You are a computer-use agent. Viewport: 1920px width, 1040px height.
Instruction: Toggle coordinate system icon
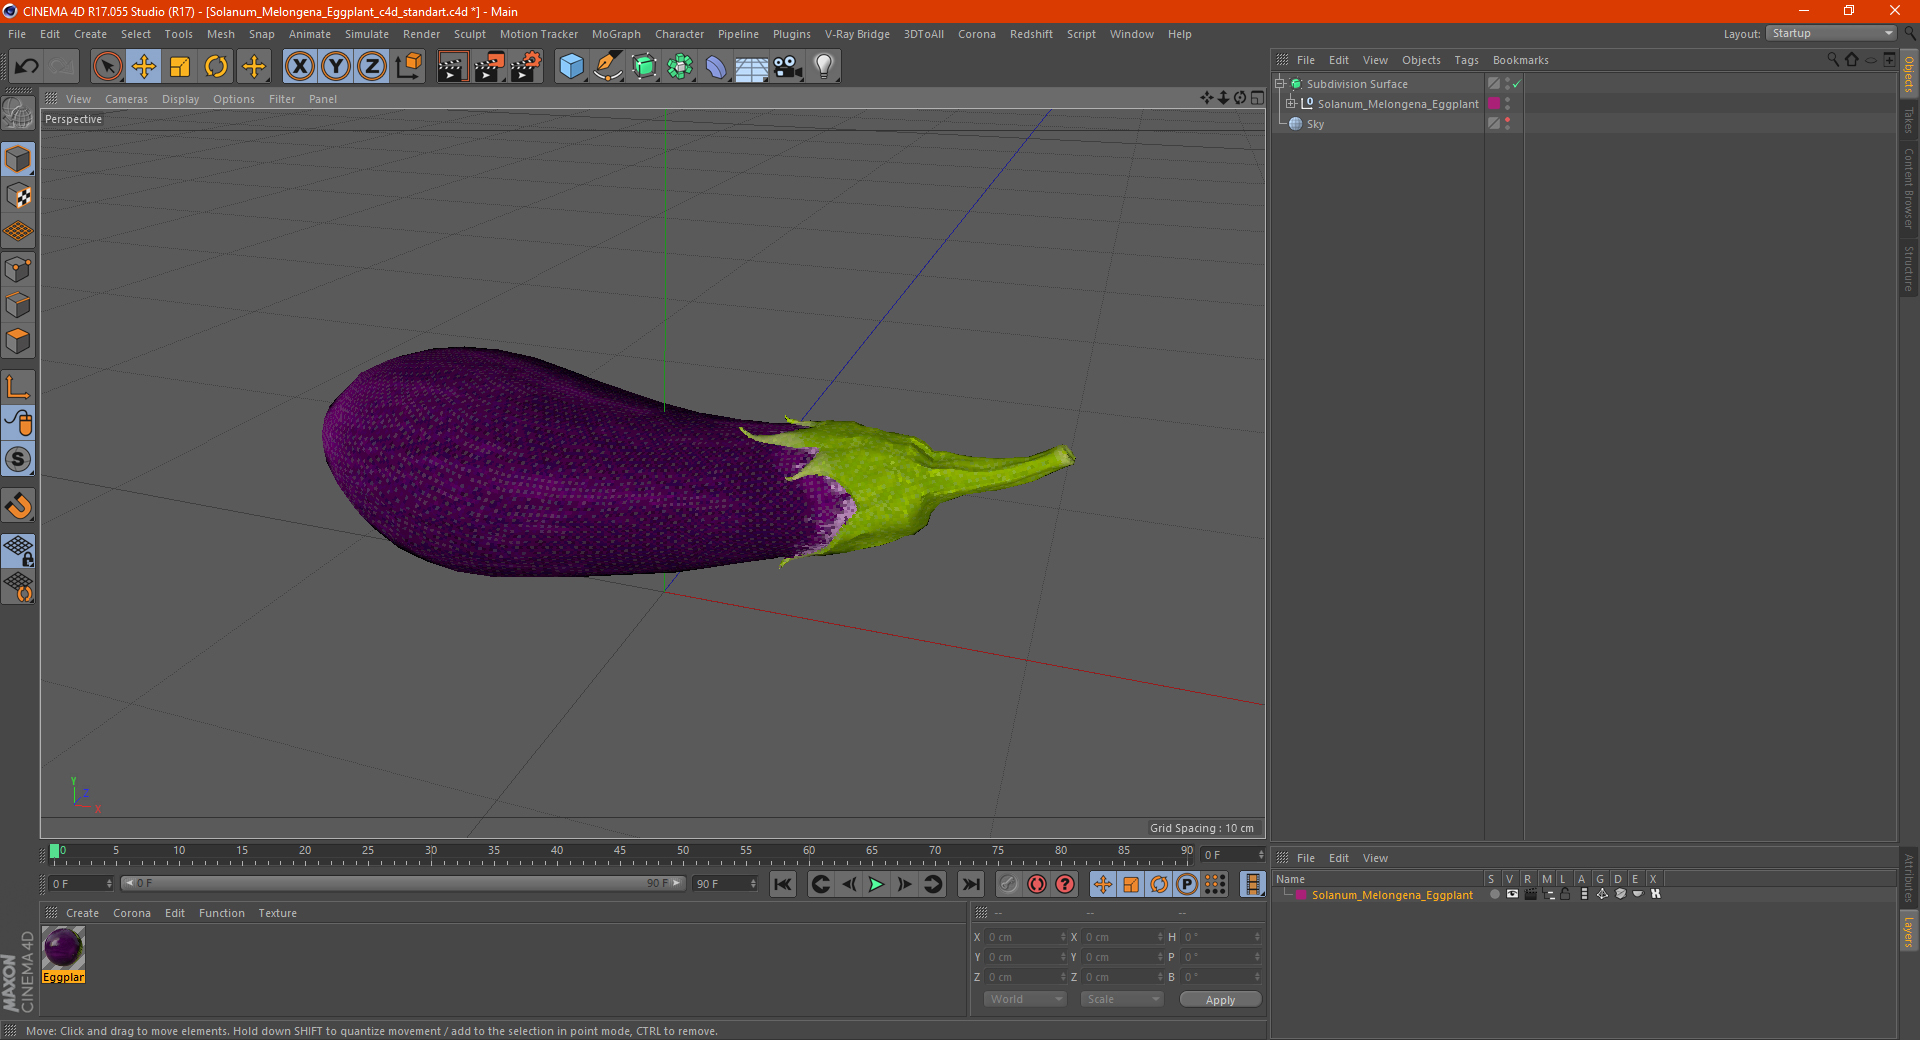click(408, 67)
